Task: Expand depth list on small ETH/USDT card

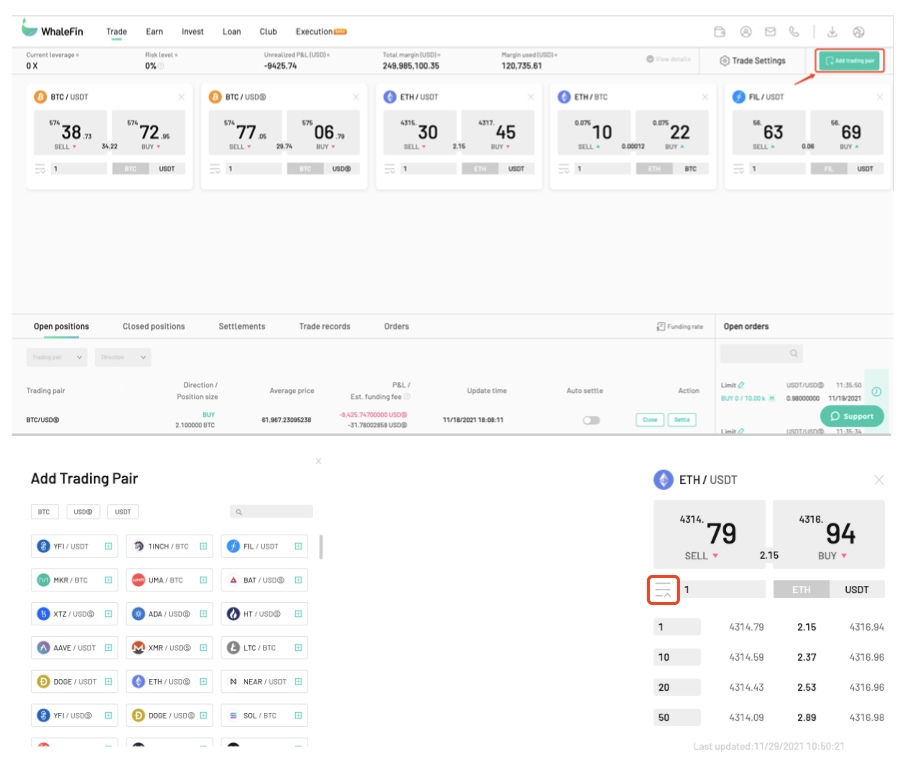Action: tap(389, 169)
